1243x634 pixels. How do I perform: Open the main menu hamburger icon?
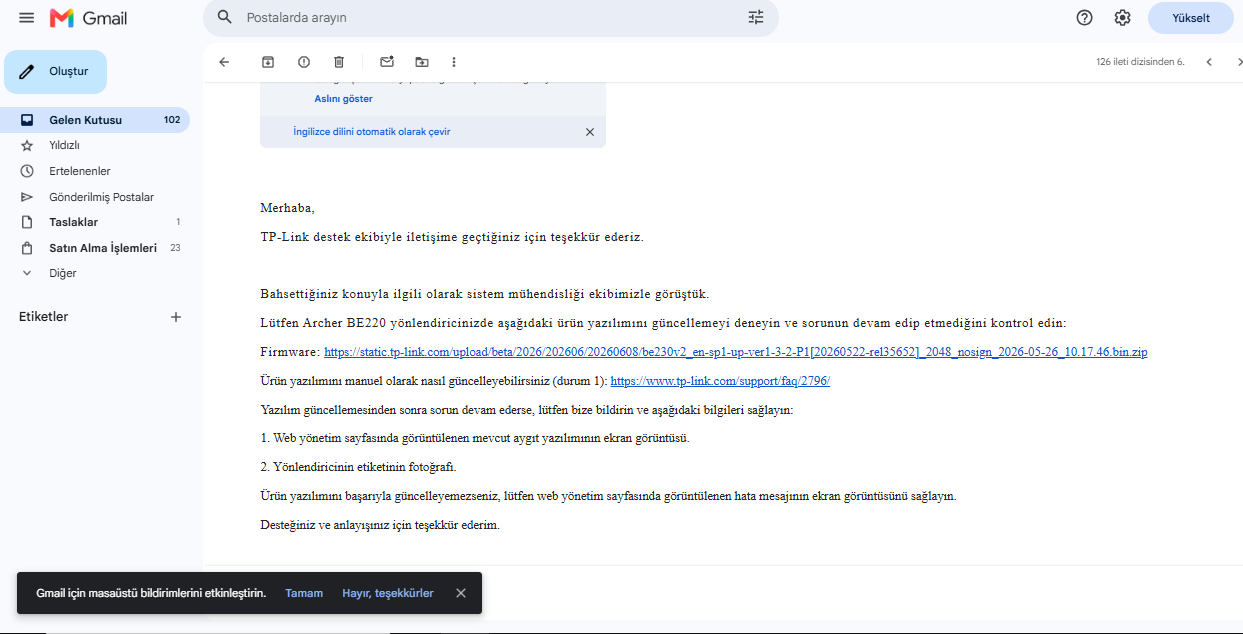(27, 18)
